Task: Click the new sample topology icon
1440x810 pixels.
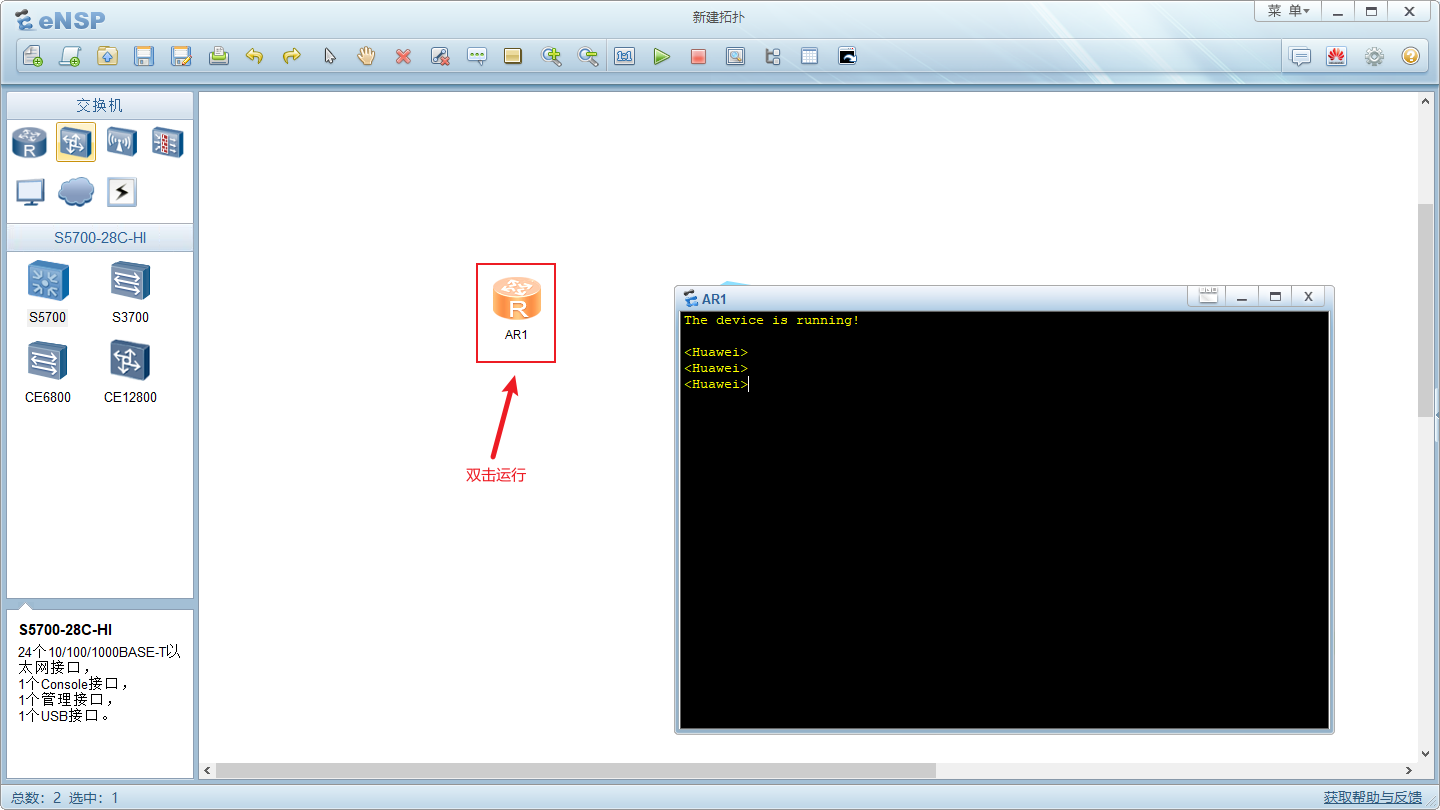Action: [70, 56]
